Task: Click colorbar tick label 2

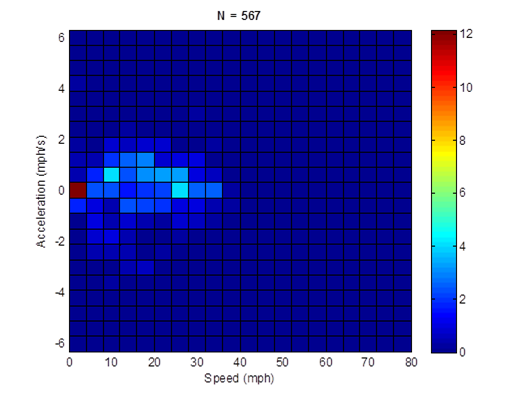Action: click(x=463, y=299)
